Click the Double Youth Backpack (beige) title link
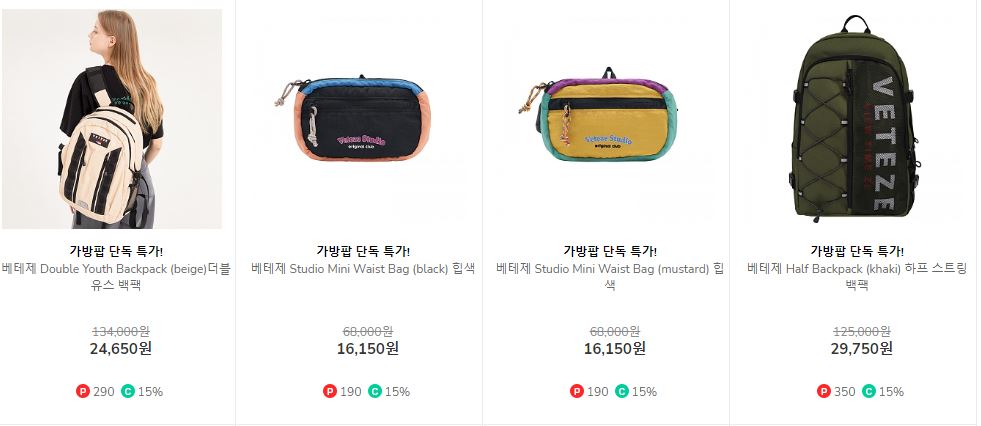 pyautogui.click(x=116, y=277)
